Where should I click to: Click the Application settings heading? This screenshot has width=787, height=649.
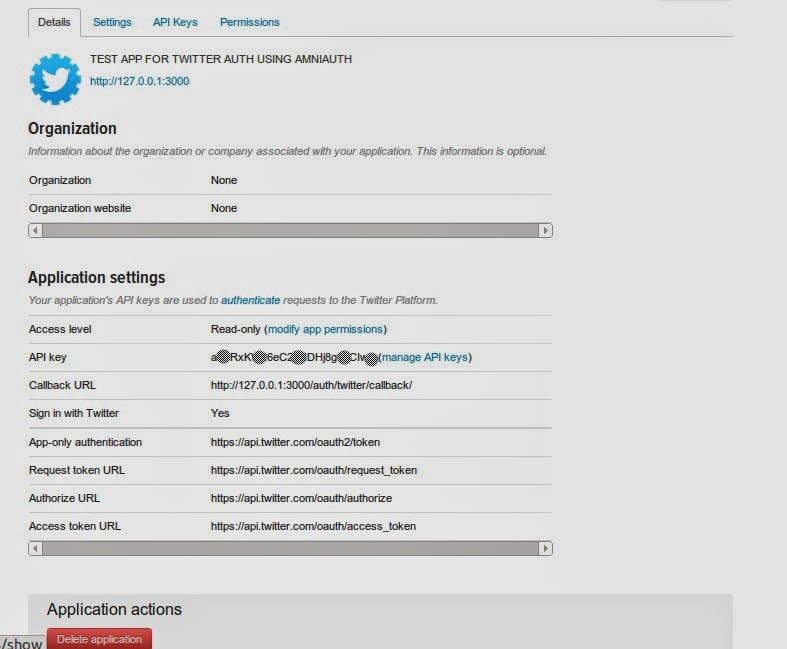pyautogui.click(x=96, y=278)
